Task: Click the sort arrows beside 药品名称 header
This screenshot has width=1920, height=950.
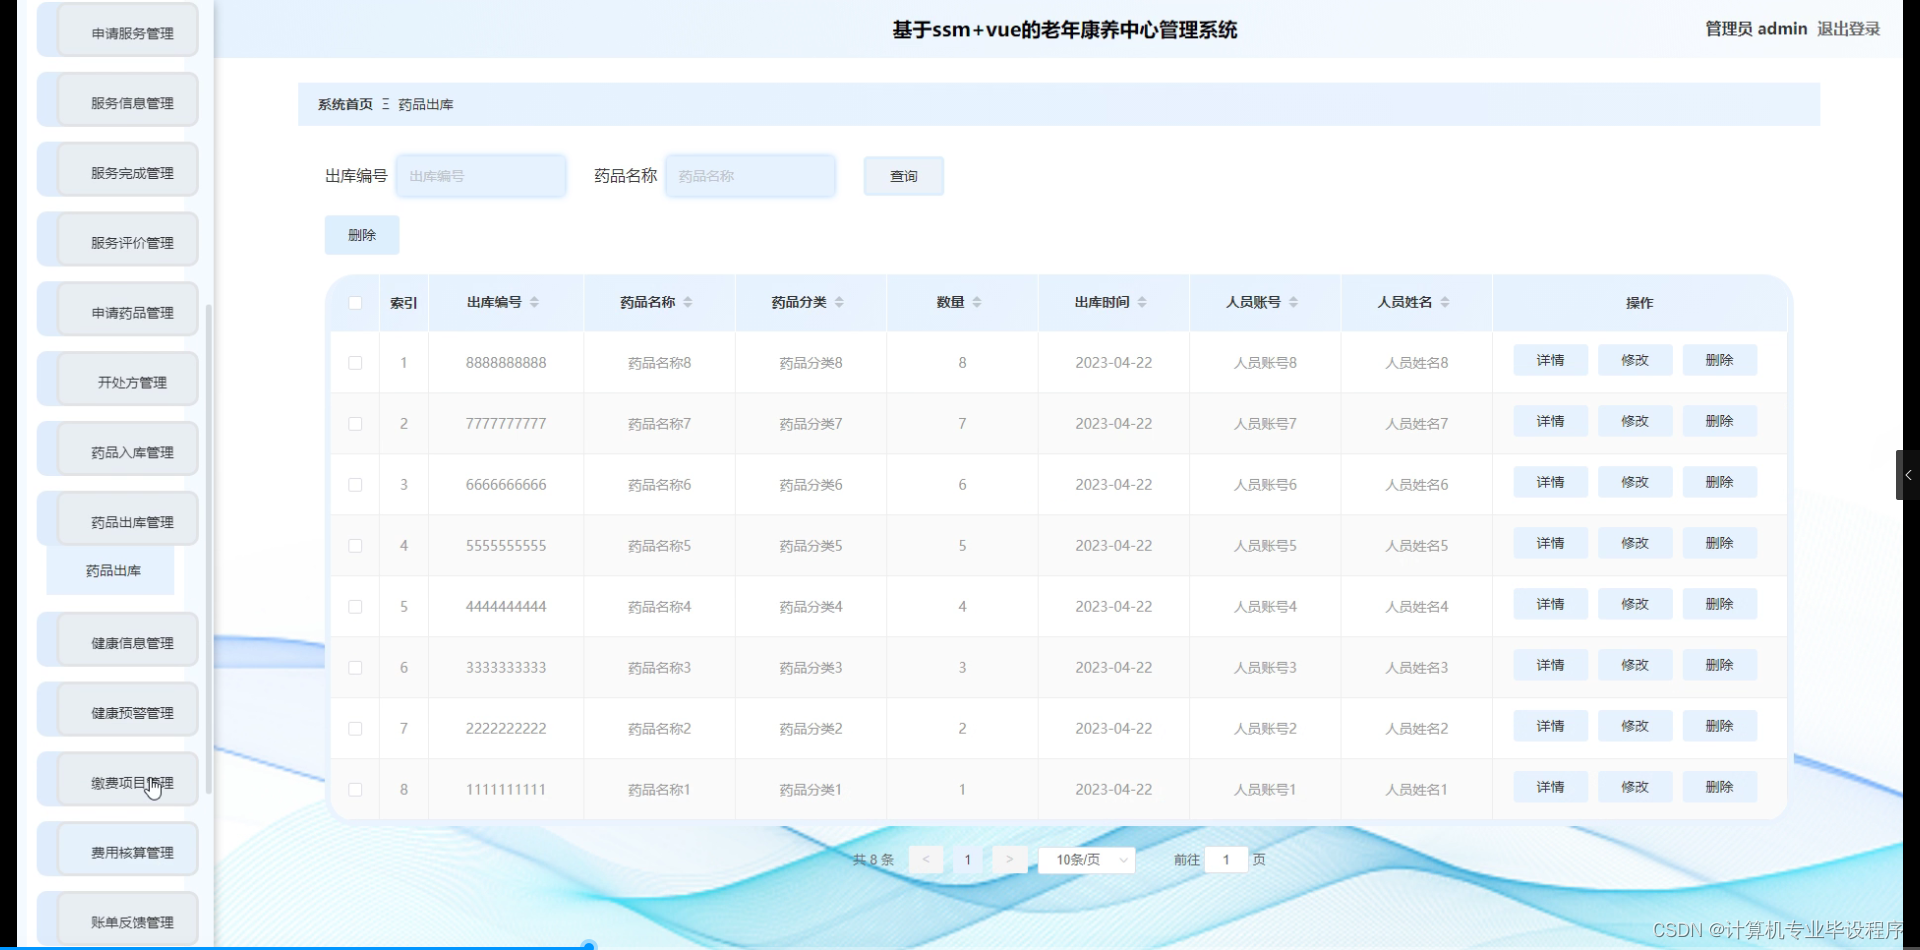Action: [687, 302]
